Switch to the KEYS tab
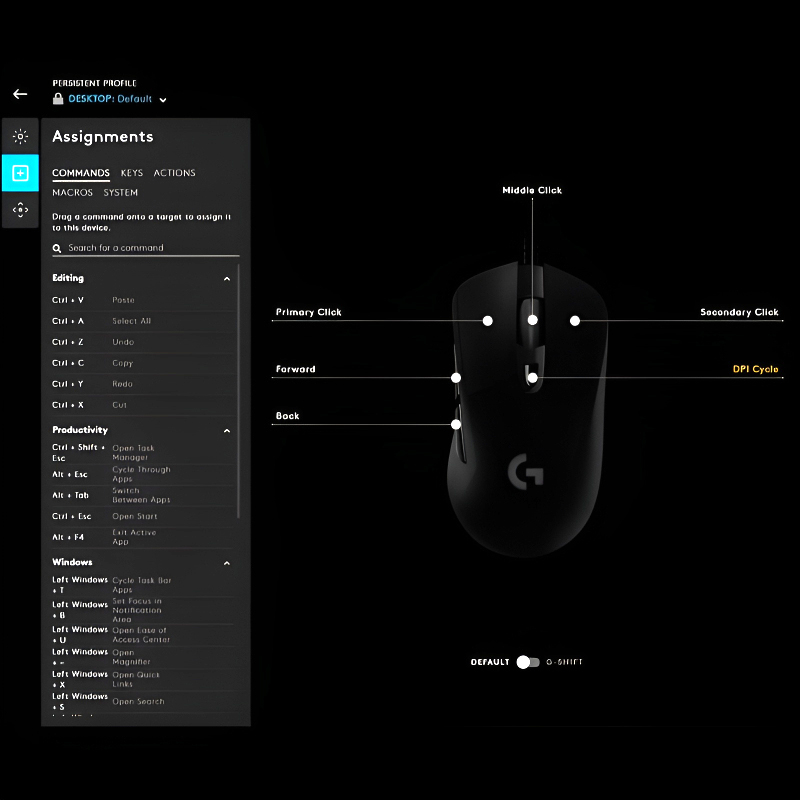This screenshot has height=800, width=800. [x=132, y=173]
